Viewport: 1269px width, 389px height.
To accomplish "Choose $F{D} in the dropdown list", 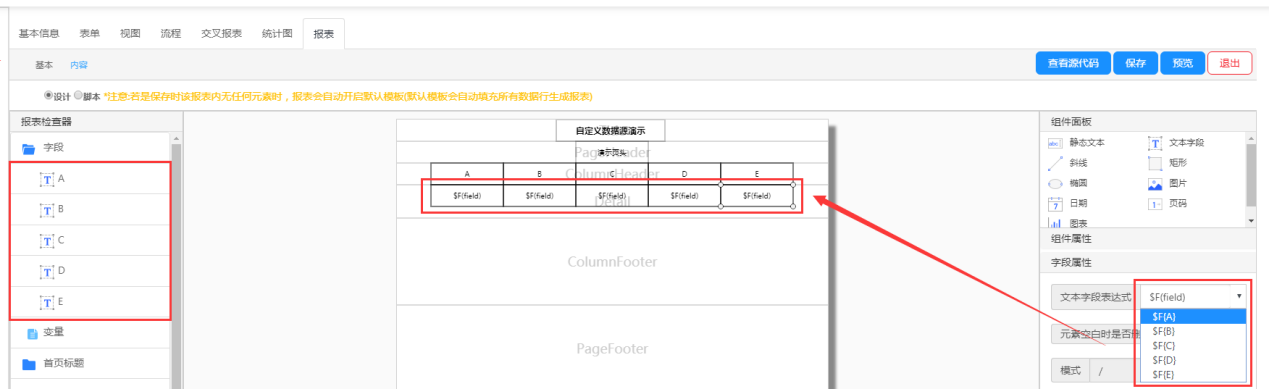I will 1192,359.
